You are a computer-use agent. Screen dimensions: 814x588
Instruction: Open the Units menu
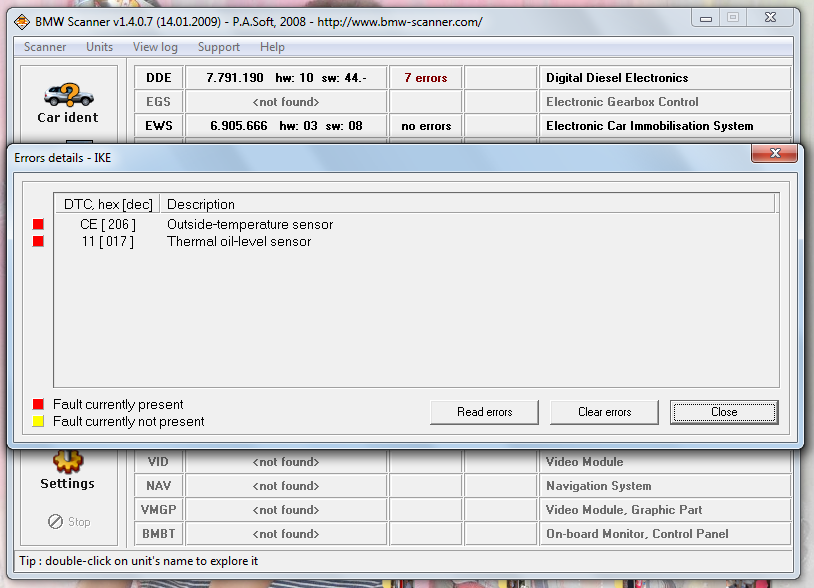coord(99,47)
